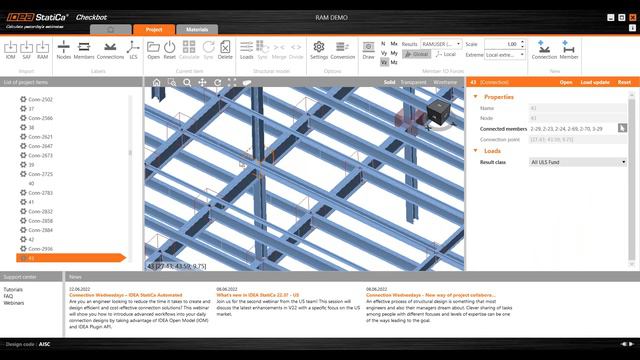Open news article about IDEA StatiCa Automated
640x360 pixels.
tap(126, 295)
